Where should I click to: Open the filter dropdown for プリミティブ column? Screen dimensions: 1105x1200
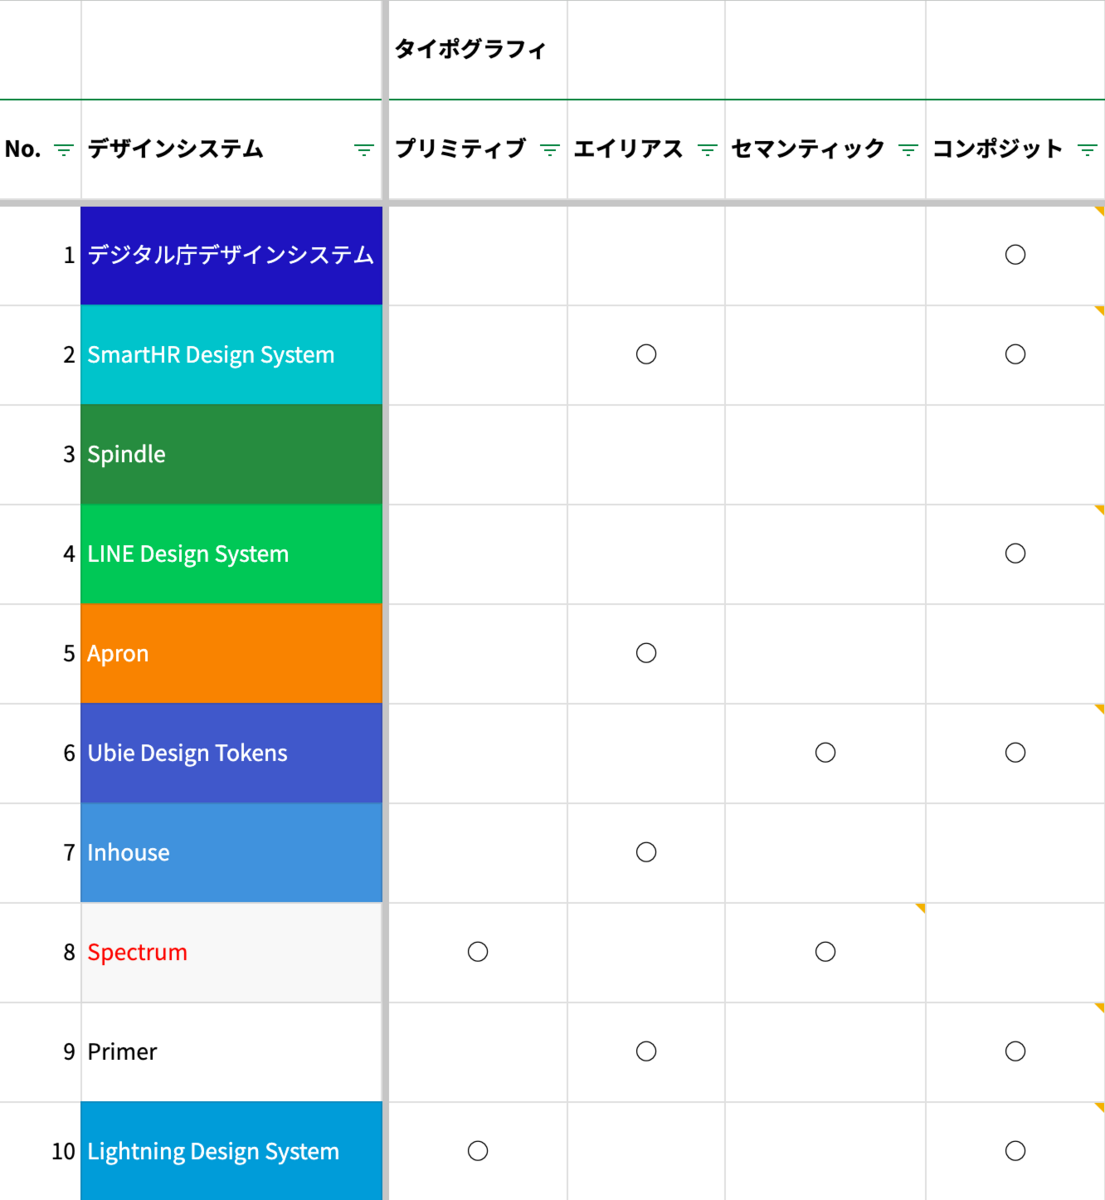tap(550, 150)
